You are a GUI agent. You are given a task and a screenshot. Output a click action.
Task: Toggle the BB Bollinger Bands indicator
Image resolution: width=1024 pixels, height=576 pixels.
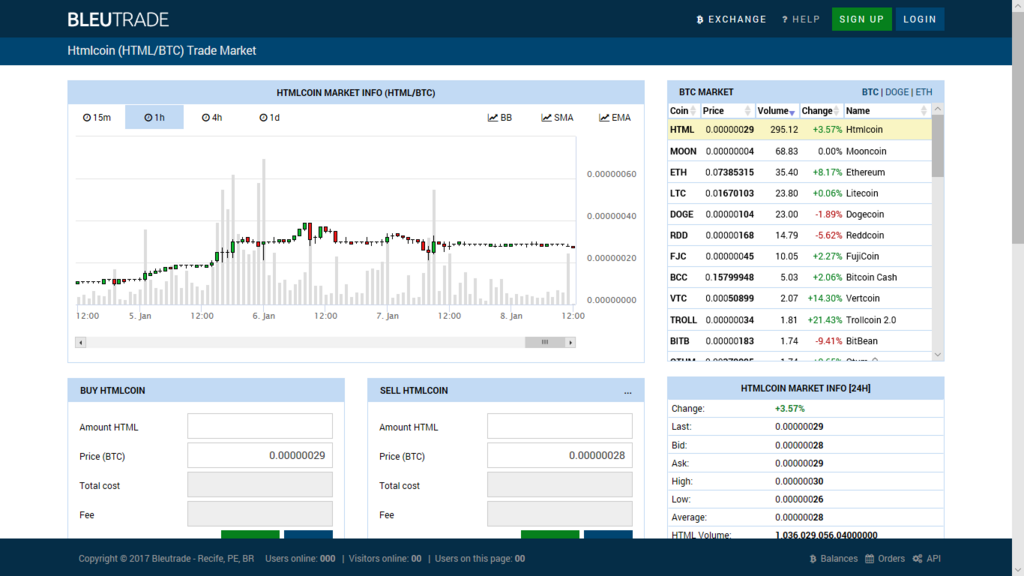point(500,118)
